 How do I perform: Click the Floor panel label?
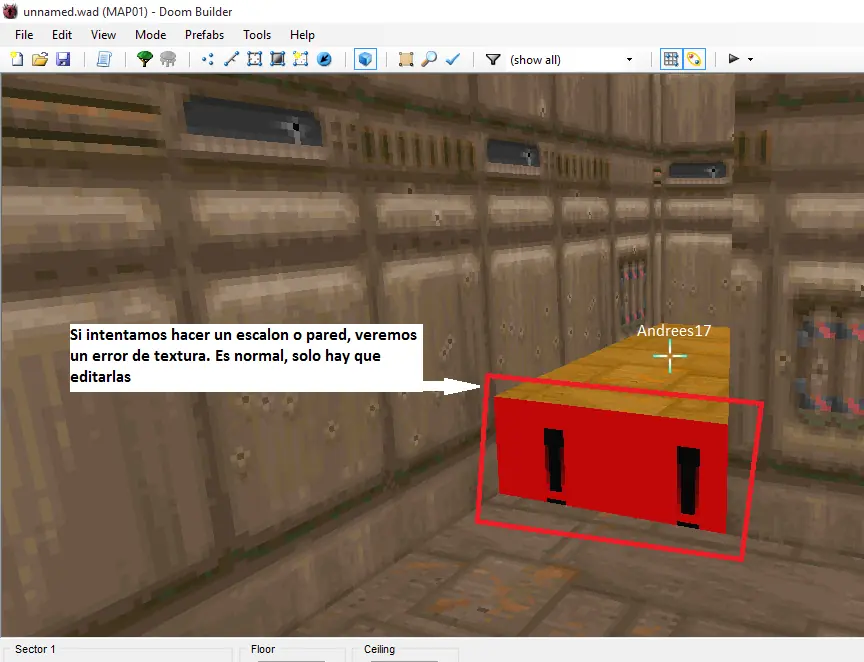(x=263, y=649)
